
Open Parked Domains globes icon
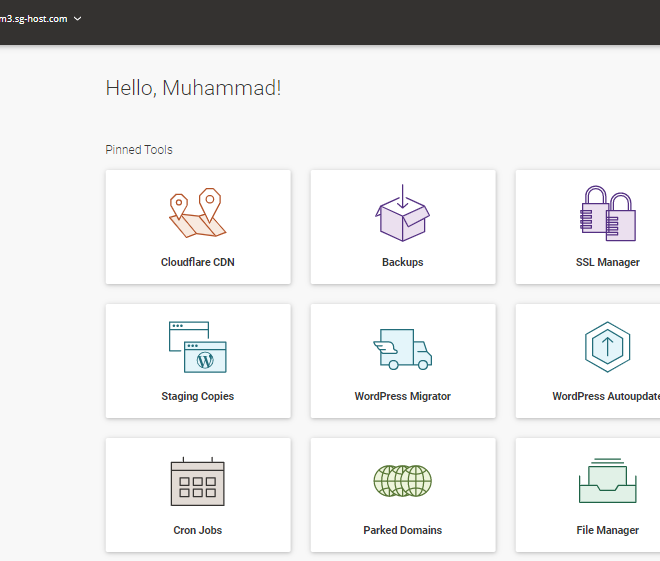click(x=402, y=481)
